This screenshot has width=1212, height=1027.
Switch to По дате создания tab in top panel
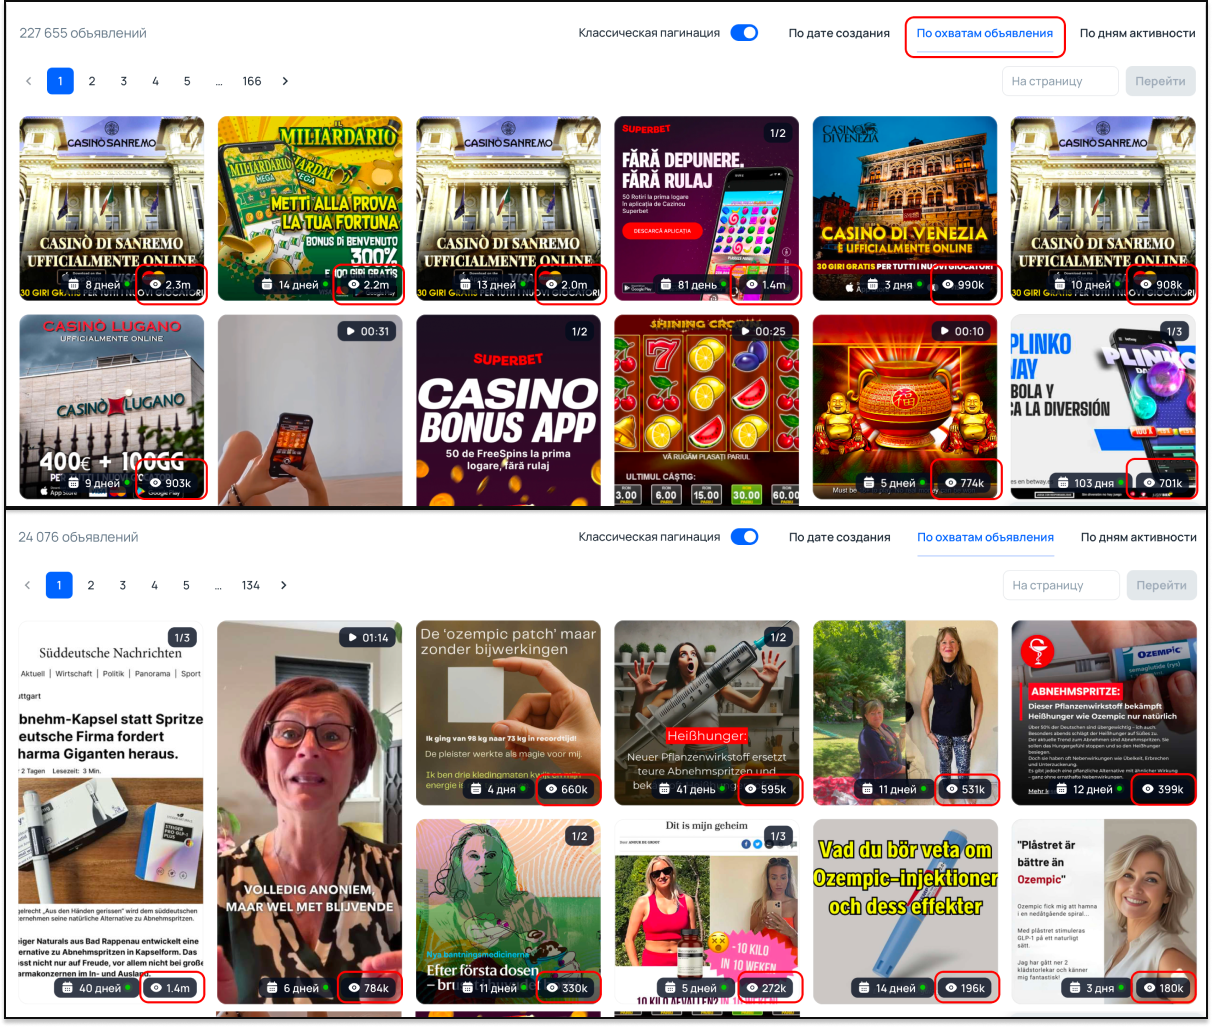coord(838,33)
